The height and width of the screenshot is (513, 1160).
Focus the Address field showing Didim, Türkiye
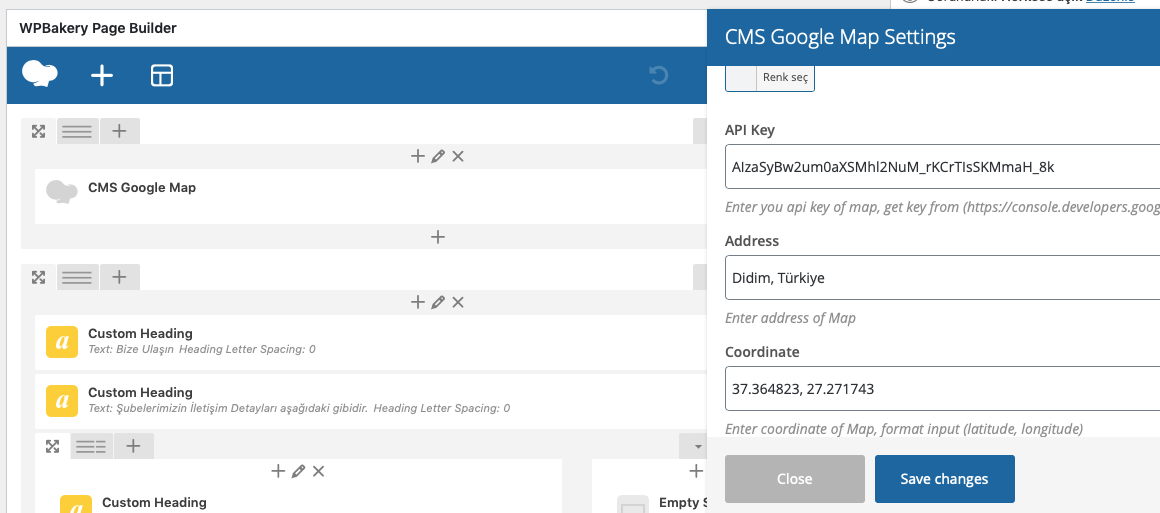point(942,278)
